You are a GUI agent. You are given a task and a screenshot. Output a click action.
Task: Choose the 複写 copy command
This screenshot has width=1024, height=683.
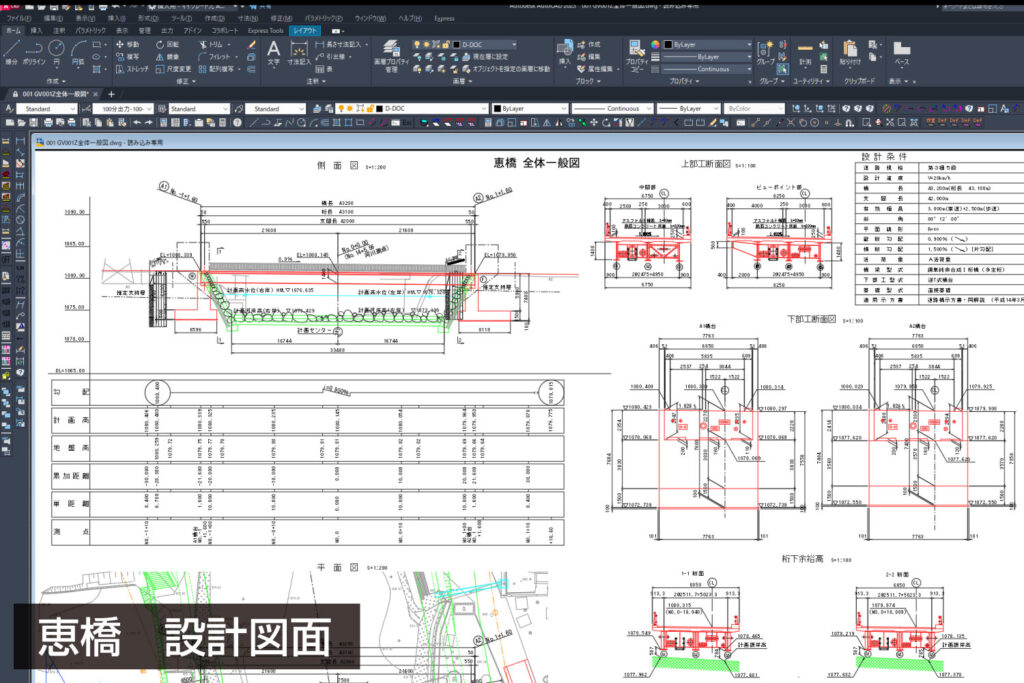click(x=127, y=57)
